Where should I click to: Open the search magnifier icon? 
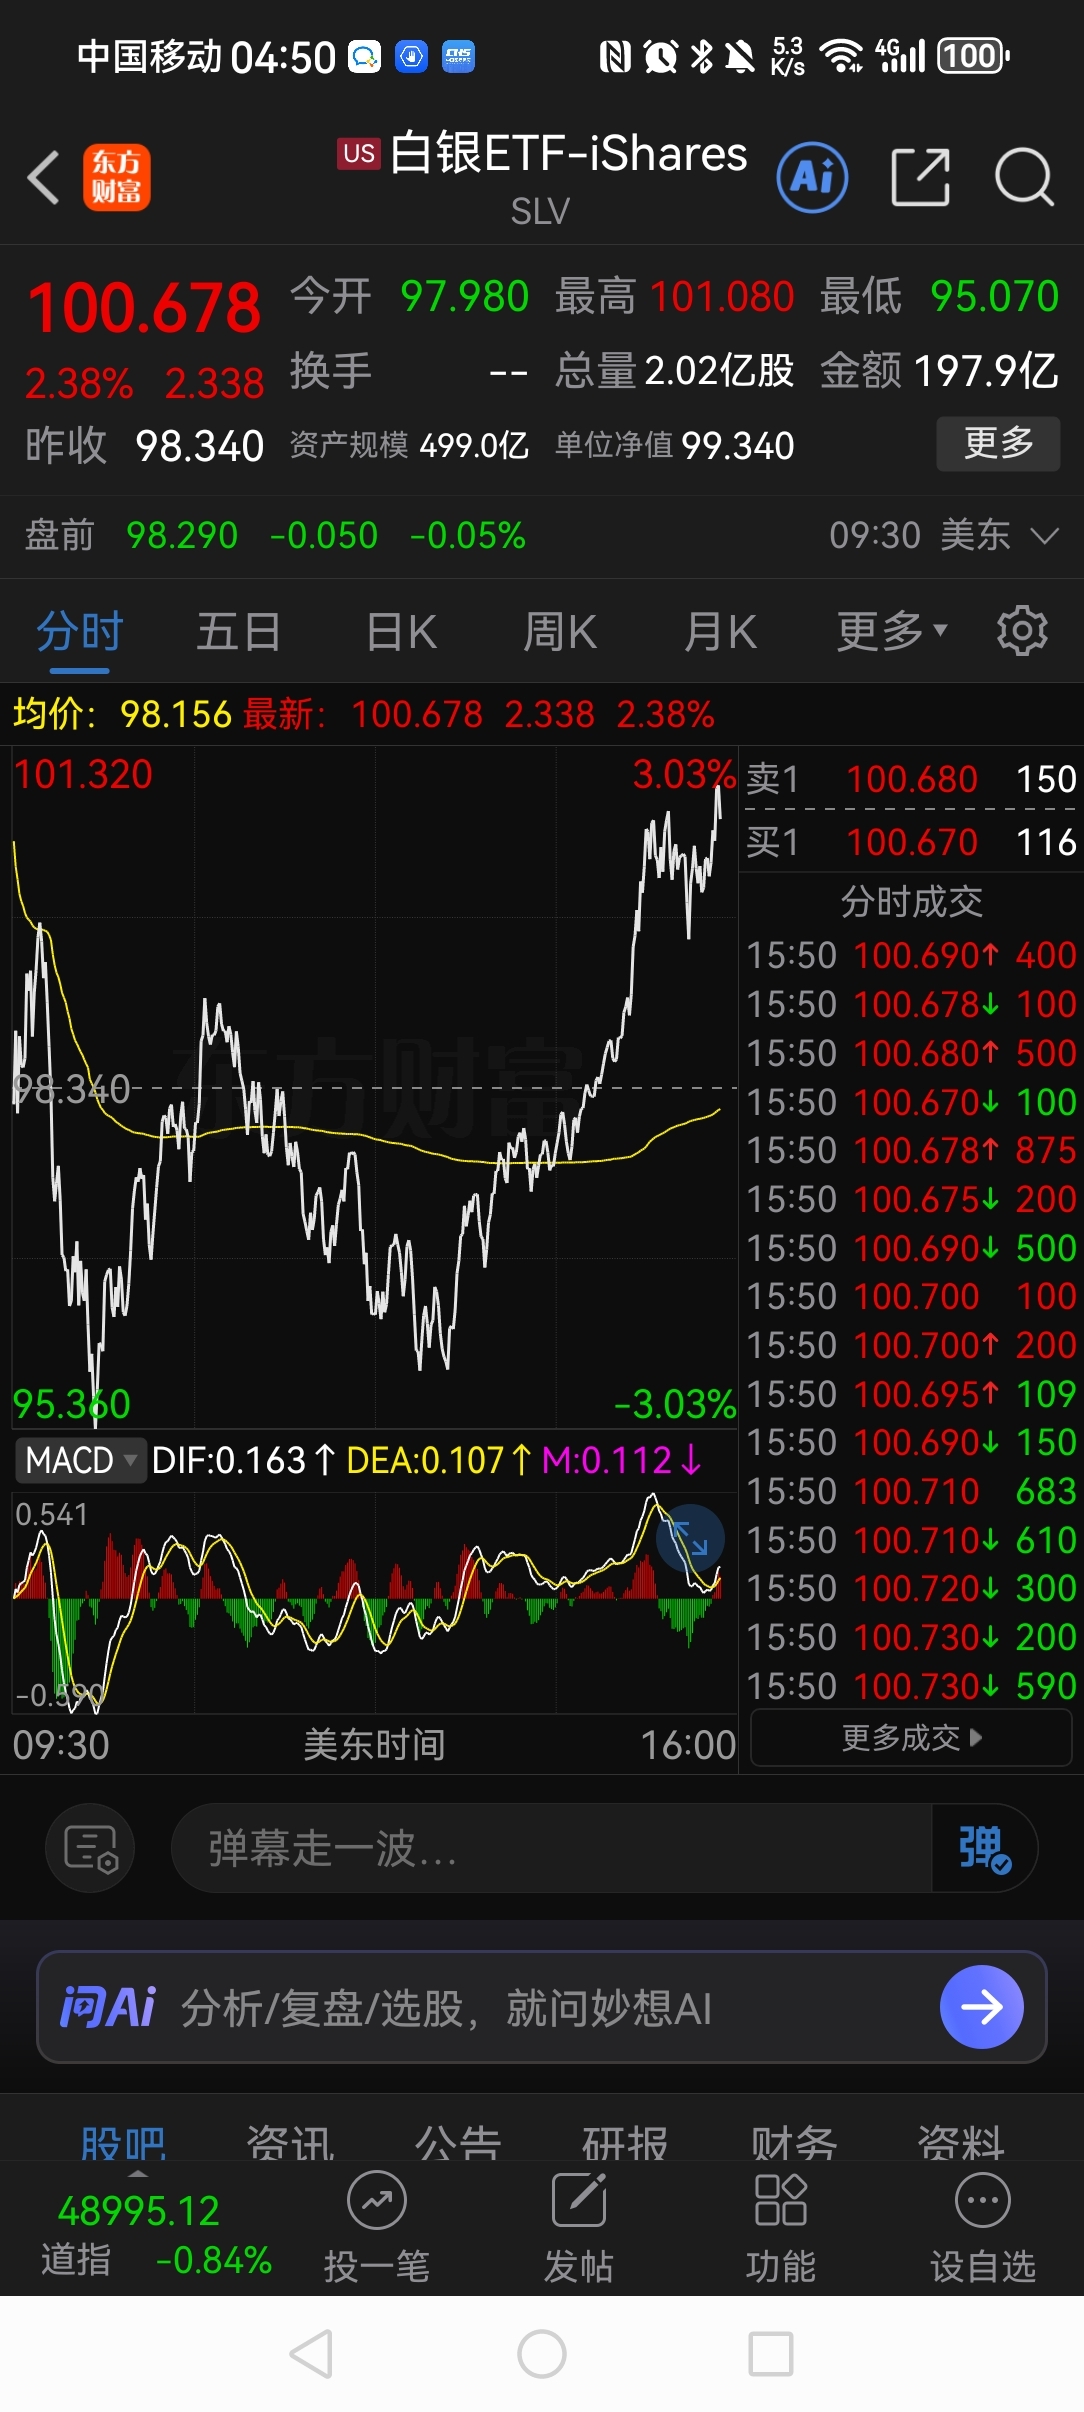1024,177
